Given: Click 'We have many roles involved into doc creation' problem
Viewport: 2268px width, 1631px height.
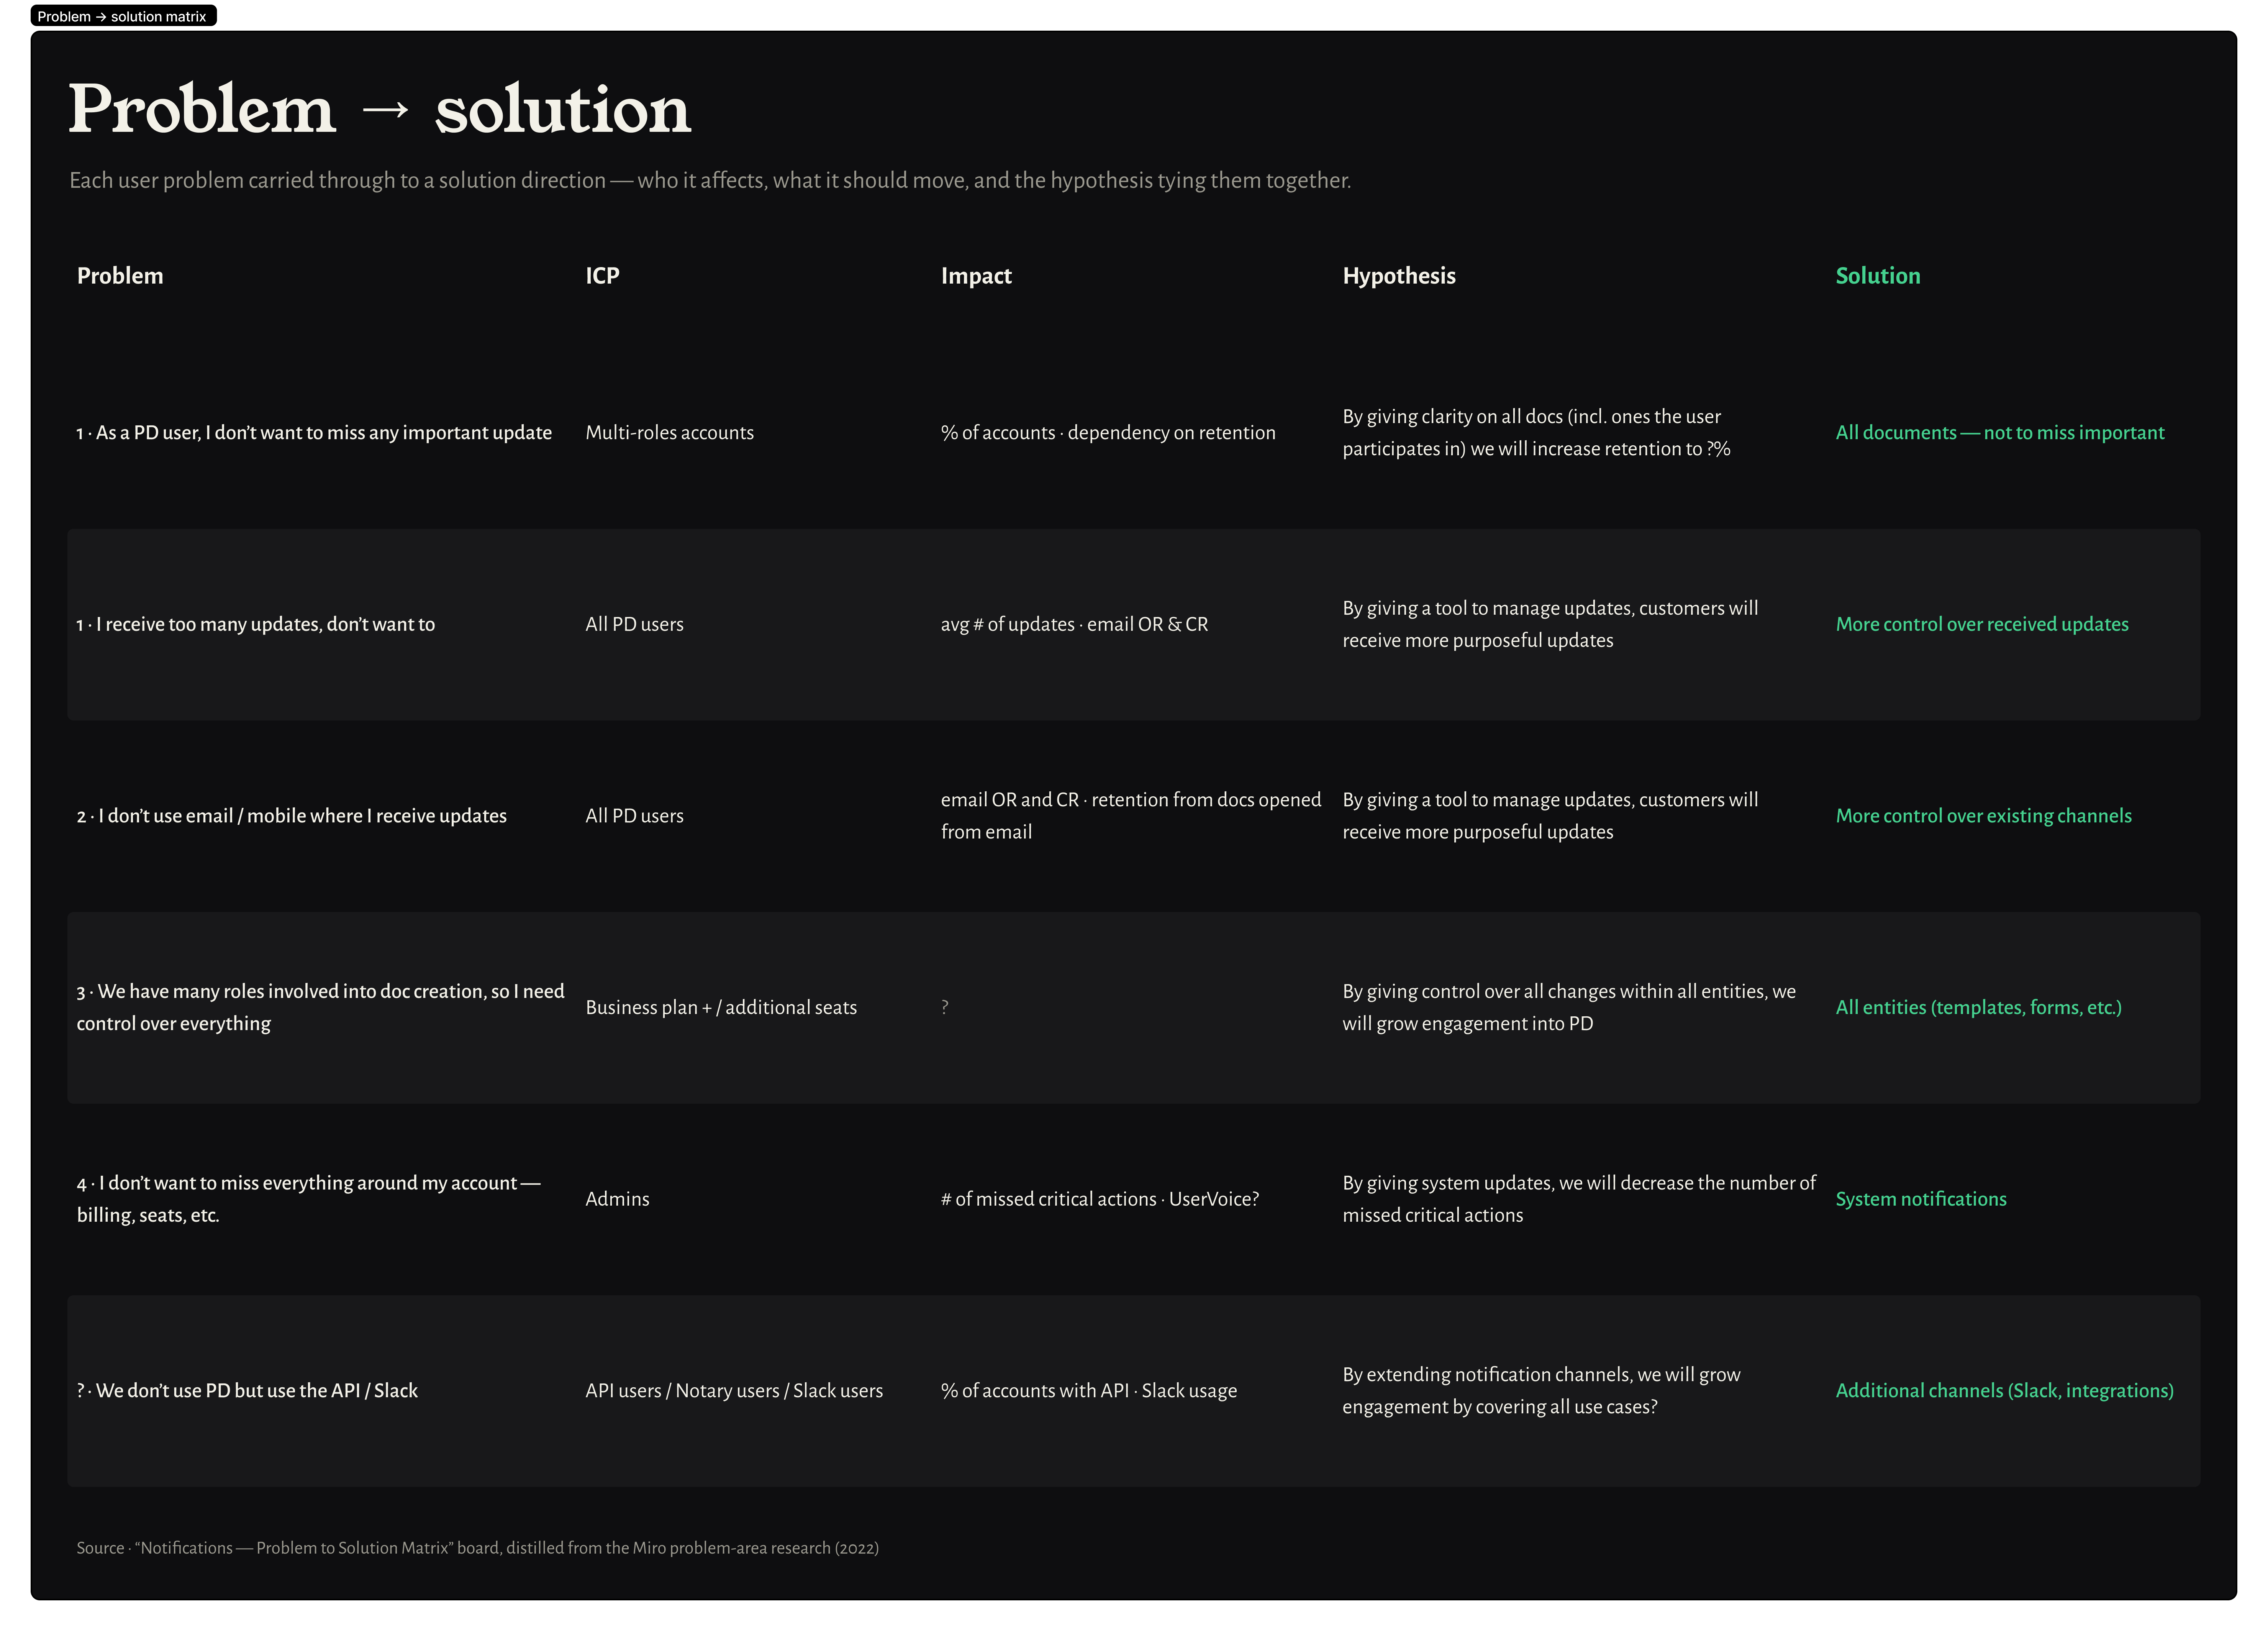Looking at the screenshot, I should (x=321, y=1007).
